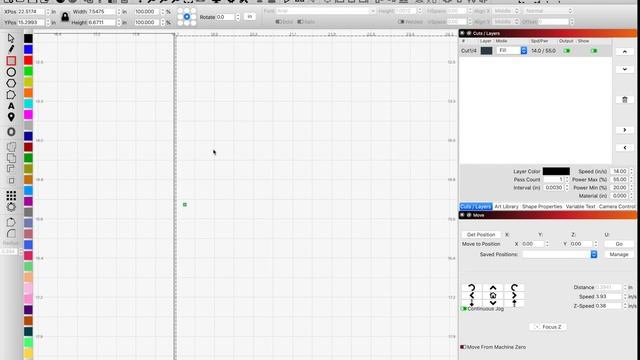640x360 pixels.
Task: Open the Circular Array gear tool
Action: pyautogui.click(x=11, y=207)
